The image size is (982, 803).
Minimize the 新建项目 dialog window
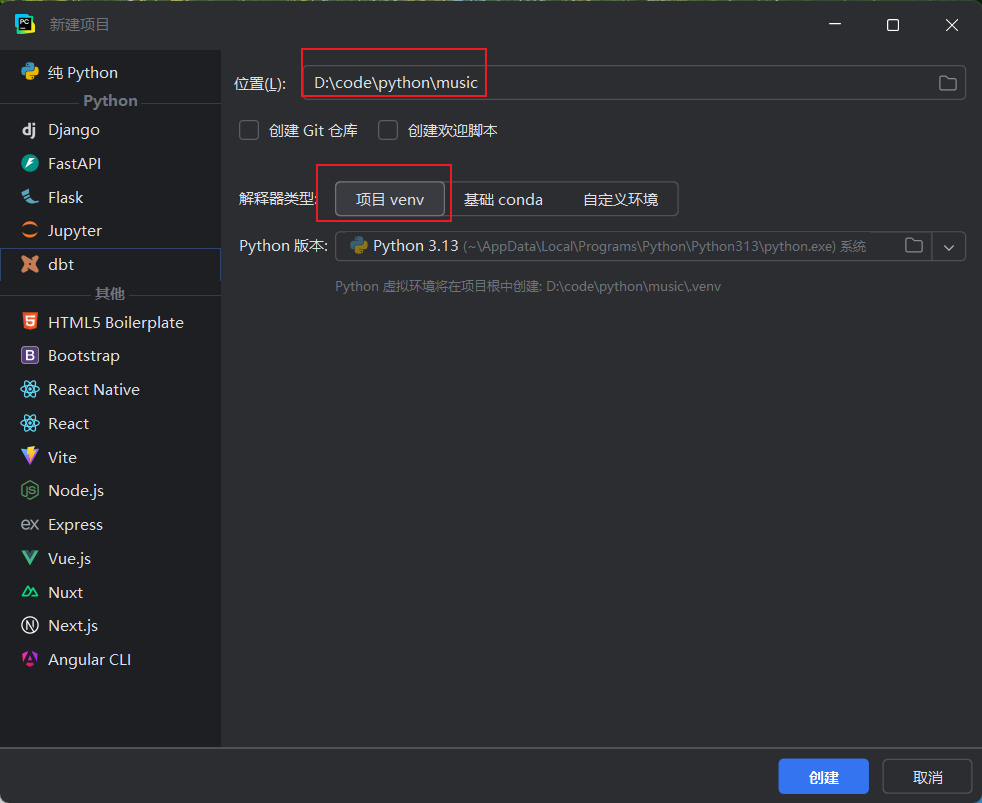(x=835, y=24)
